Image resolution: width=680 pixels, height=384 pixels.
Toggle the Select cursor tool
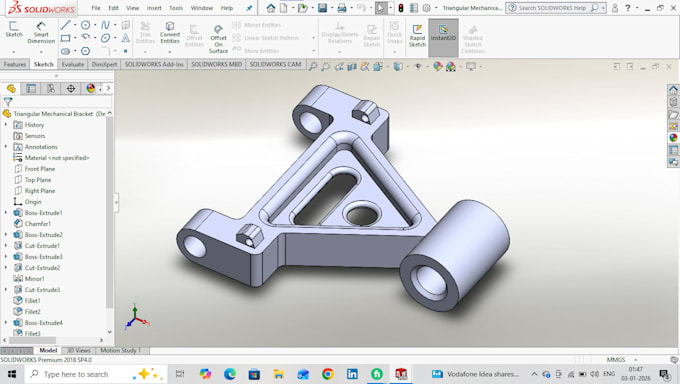[380, 8]
